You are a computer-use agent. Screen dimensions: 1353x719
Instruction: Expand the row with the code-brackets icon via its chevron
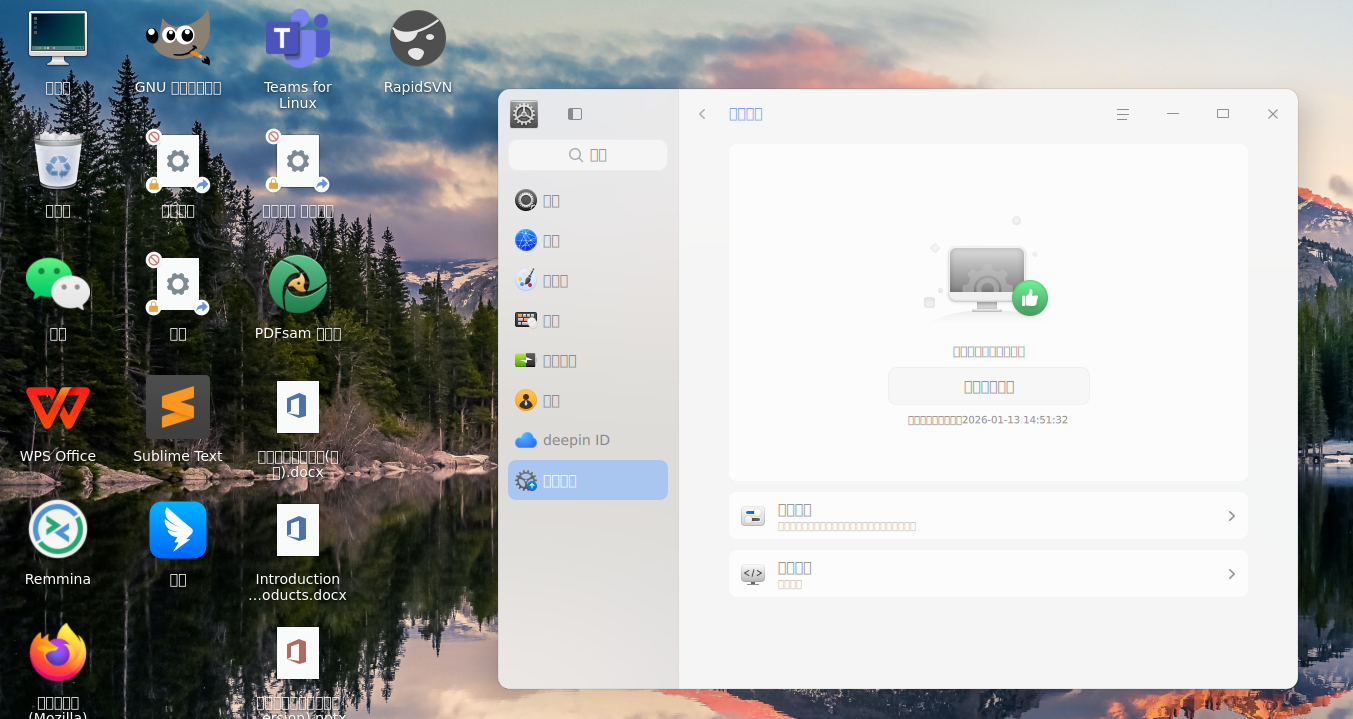pyautogui.click(x=1232, y=574)
